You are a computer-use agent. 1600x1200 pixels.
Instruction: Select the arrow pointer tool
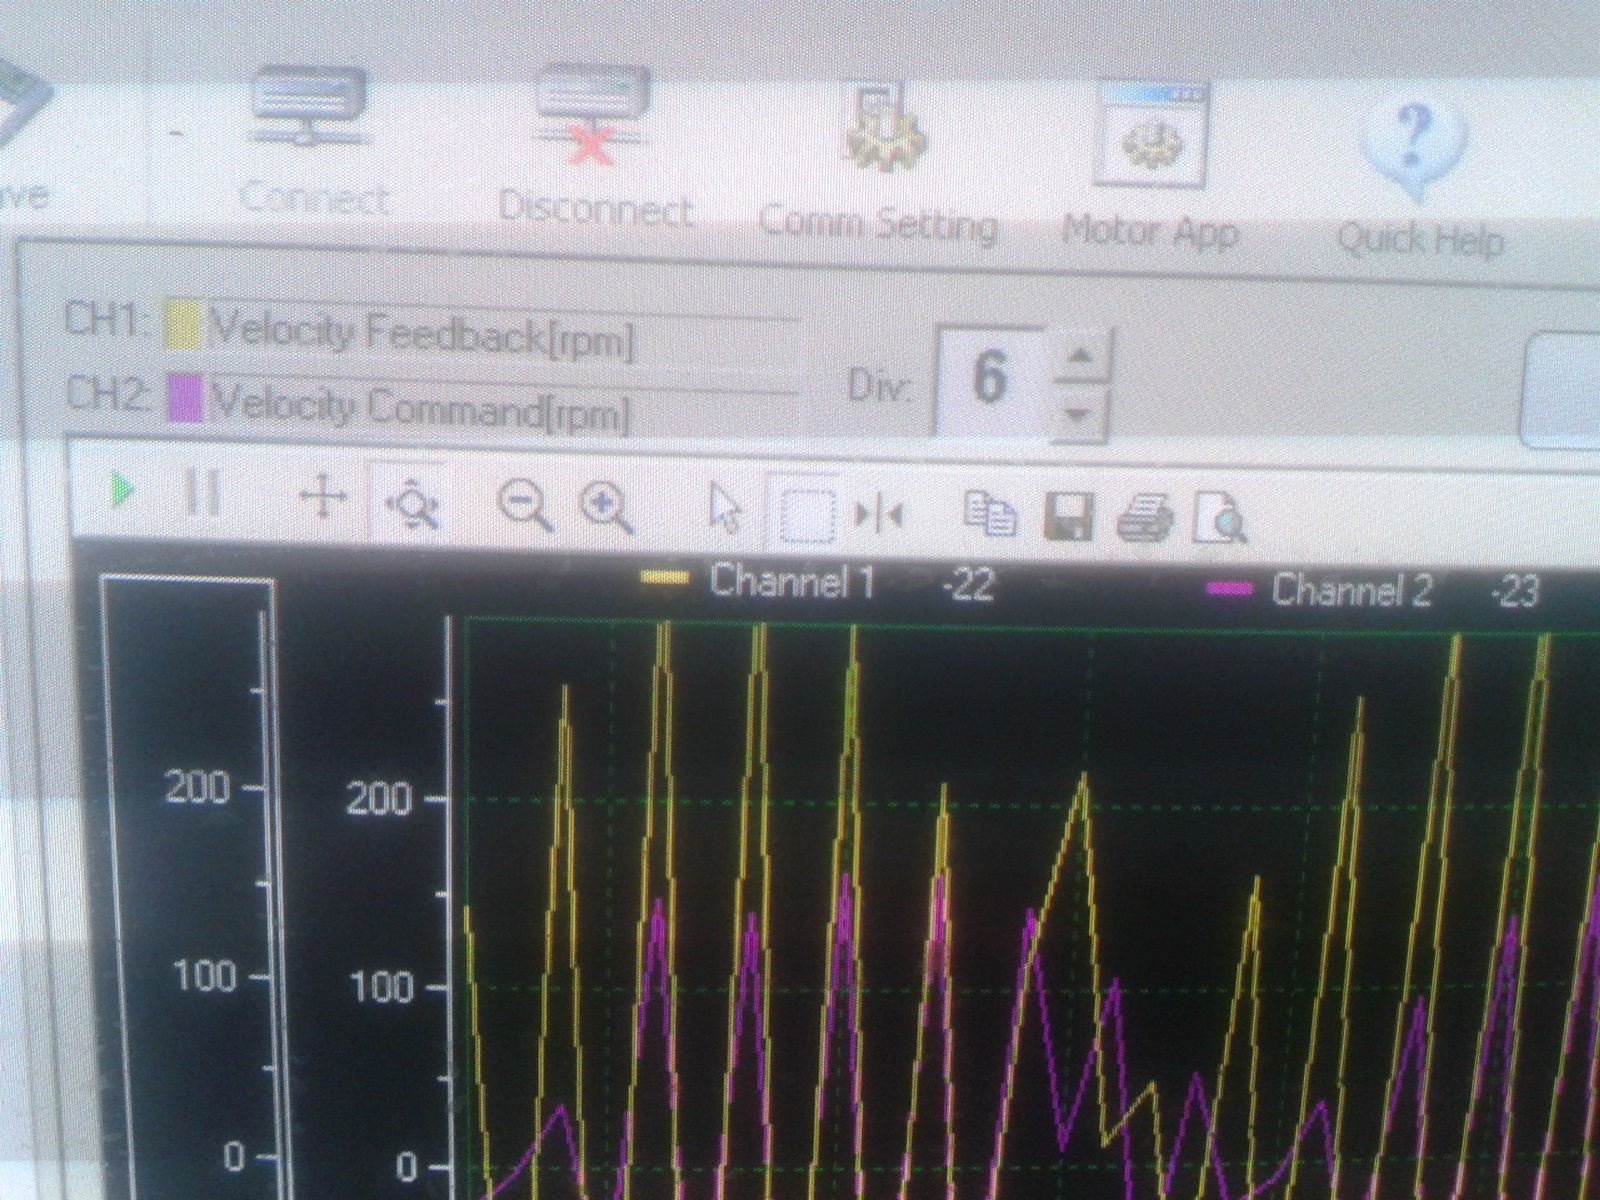coord(724,508)
